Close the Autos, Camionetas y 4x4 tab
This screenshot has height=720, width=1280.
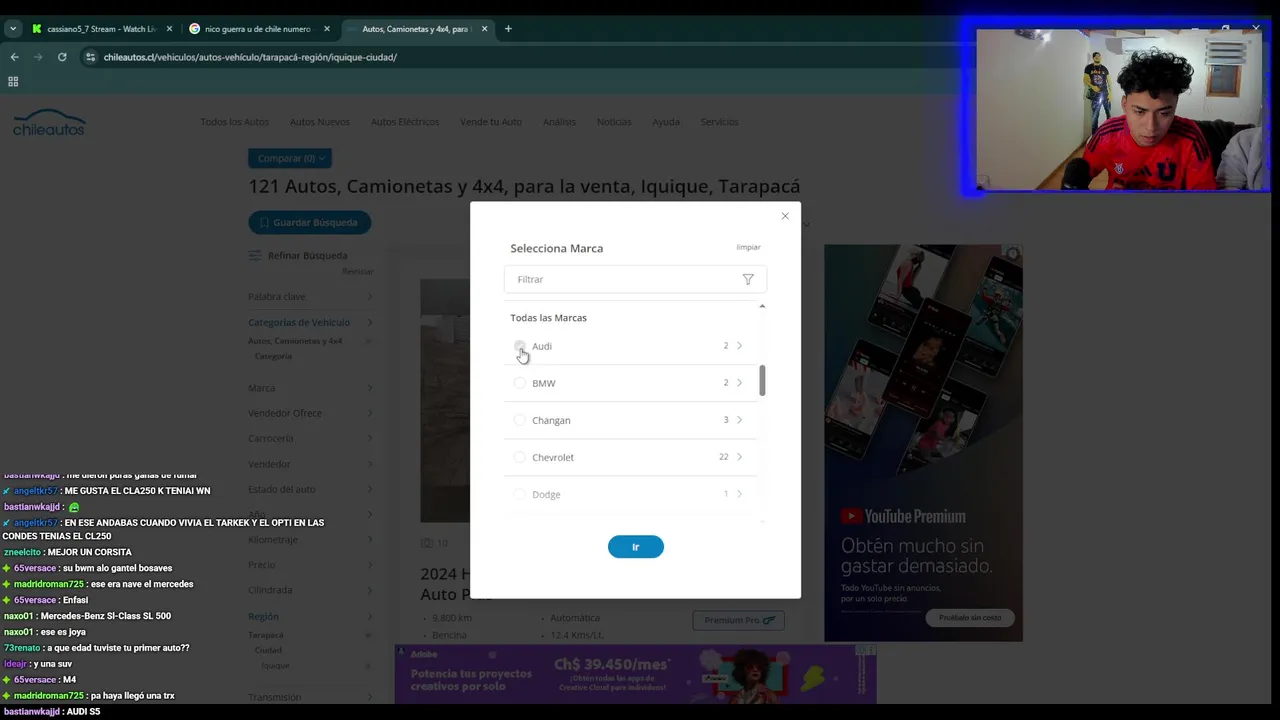[485, 29]
